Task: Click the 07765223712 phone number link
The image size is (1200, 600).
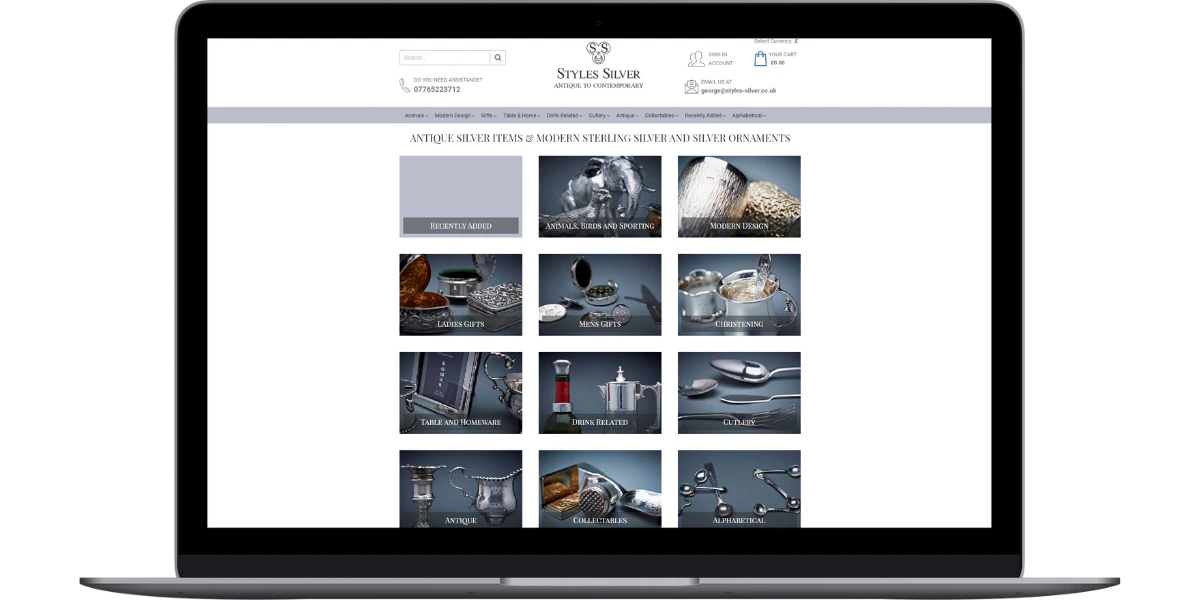Action: pyautogui.click(x=437, y=90)
